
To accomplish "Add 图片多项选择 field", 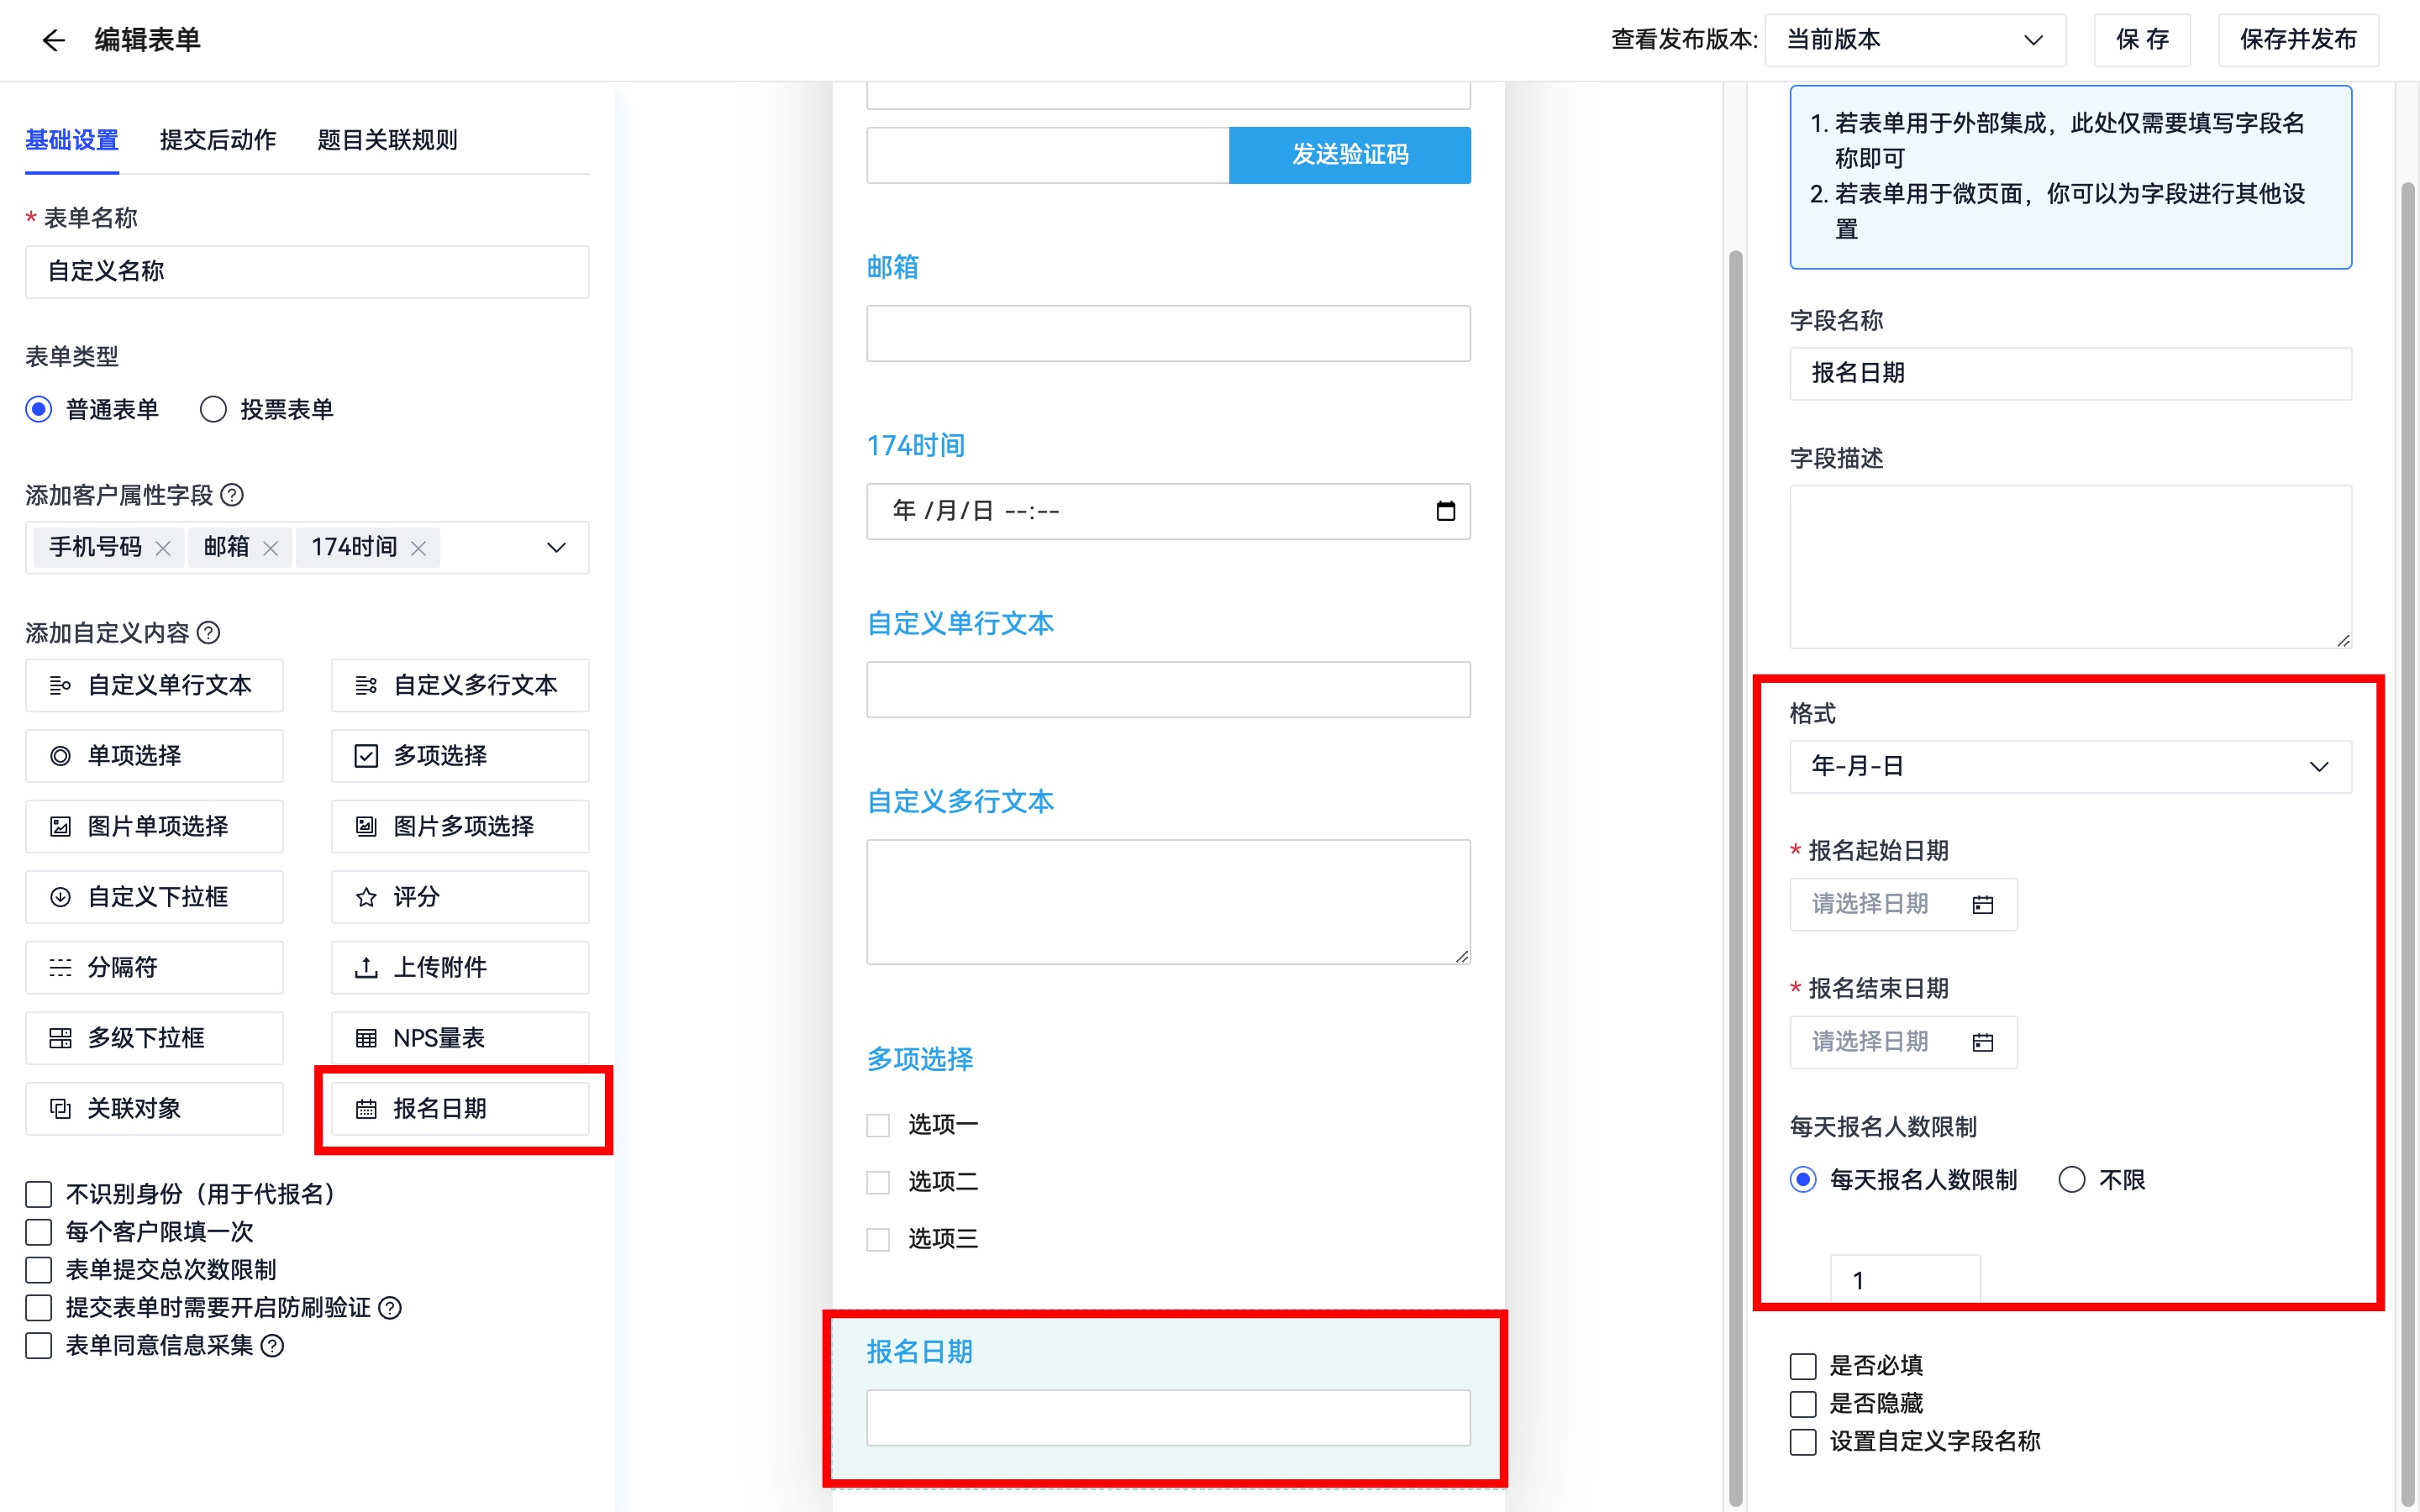I will [x=460, y=826].
